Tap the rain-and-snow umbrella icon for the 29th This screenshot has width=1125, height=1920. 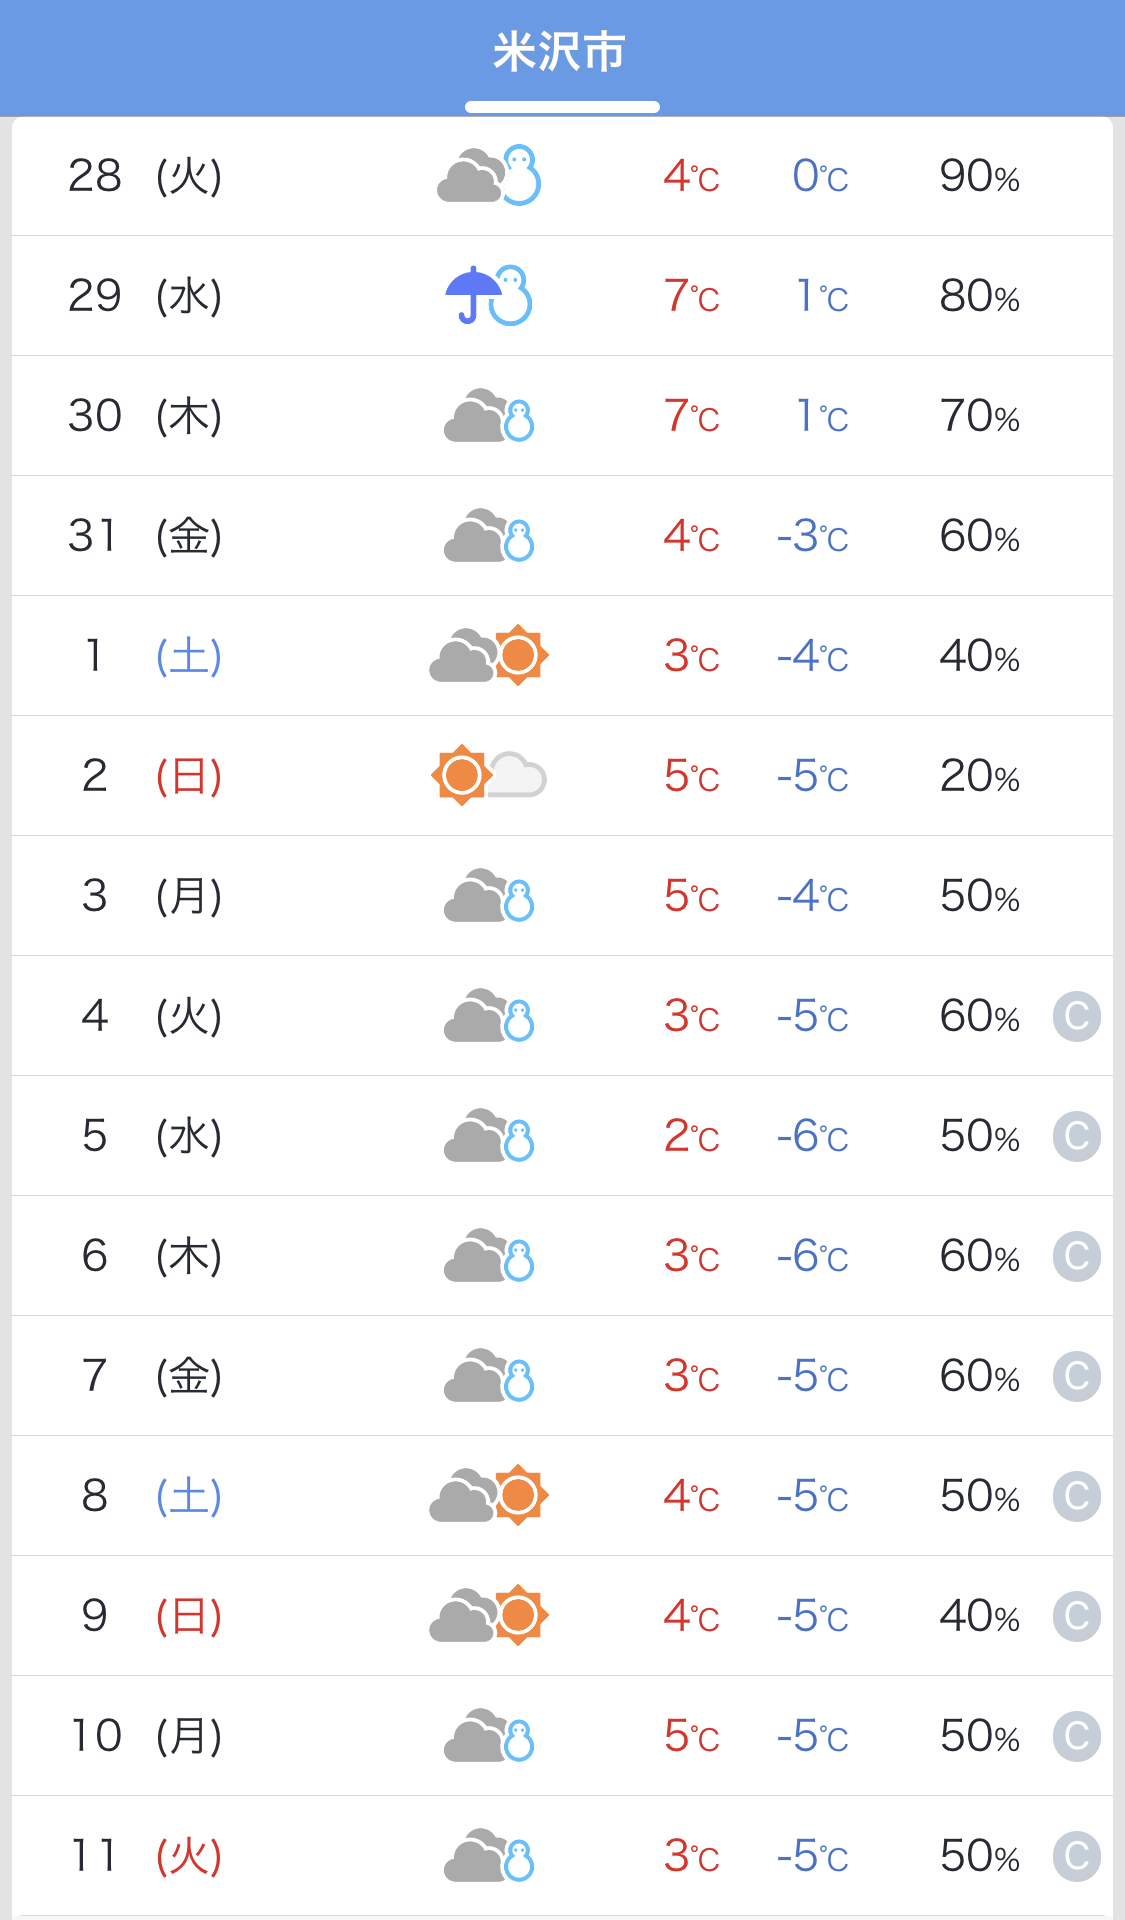point(489,296)
